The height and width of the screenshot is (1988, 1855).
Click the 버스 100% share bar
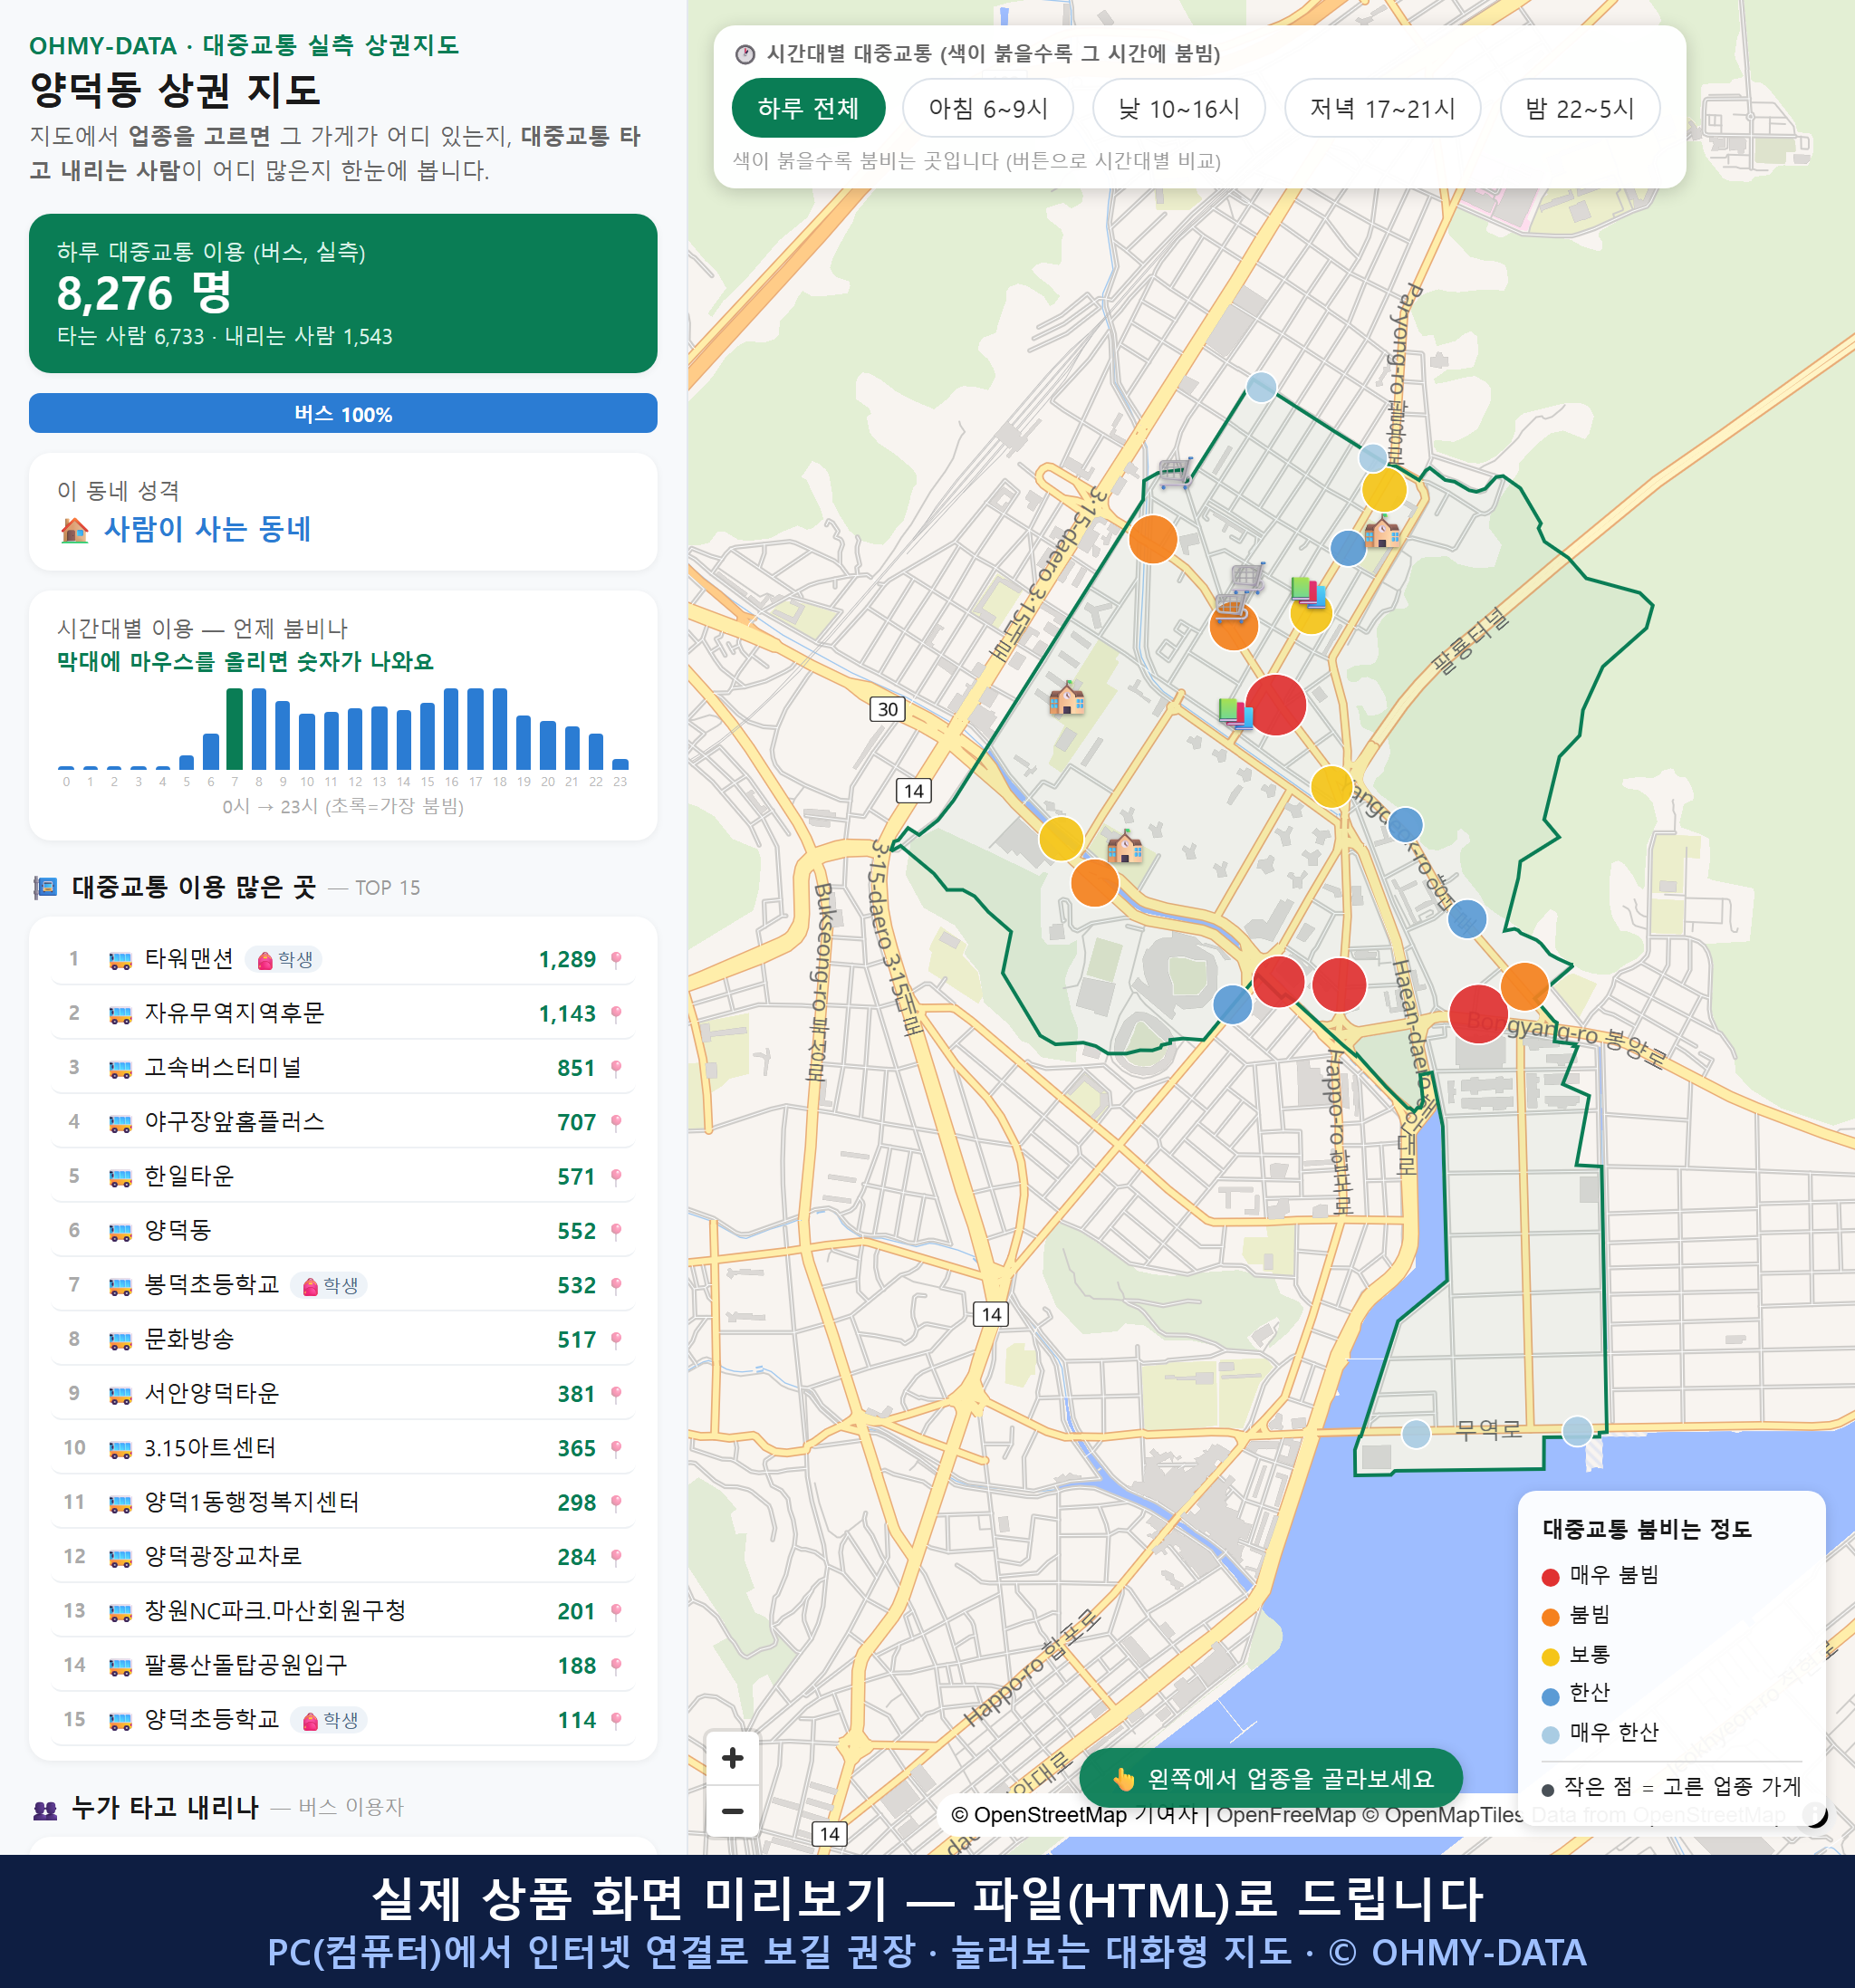coord(343,413)
